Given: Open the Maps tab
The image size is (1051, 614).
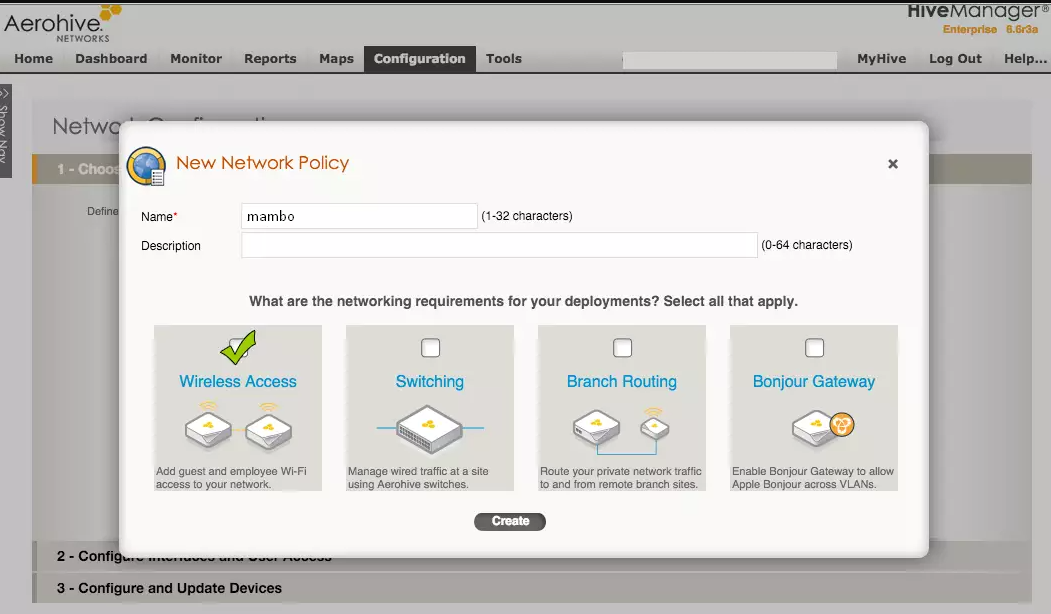Looking at the screenshot, I should [x=336, y=58].
